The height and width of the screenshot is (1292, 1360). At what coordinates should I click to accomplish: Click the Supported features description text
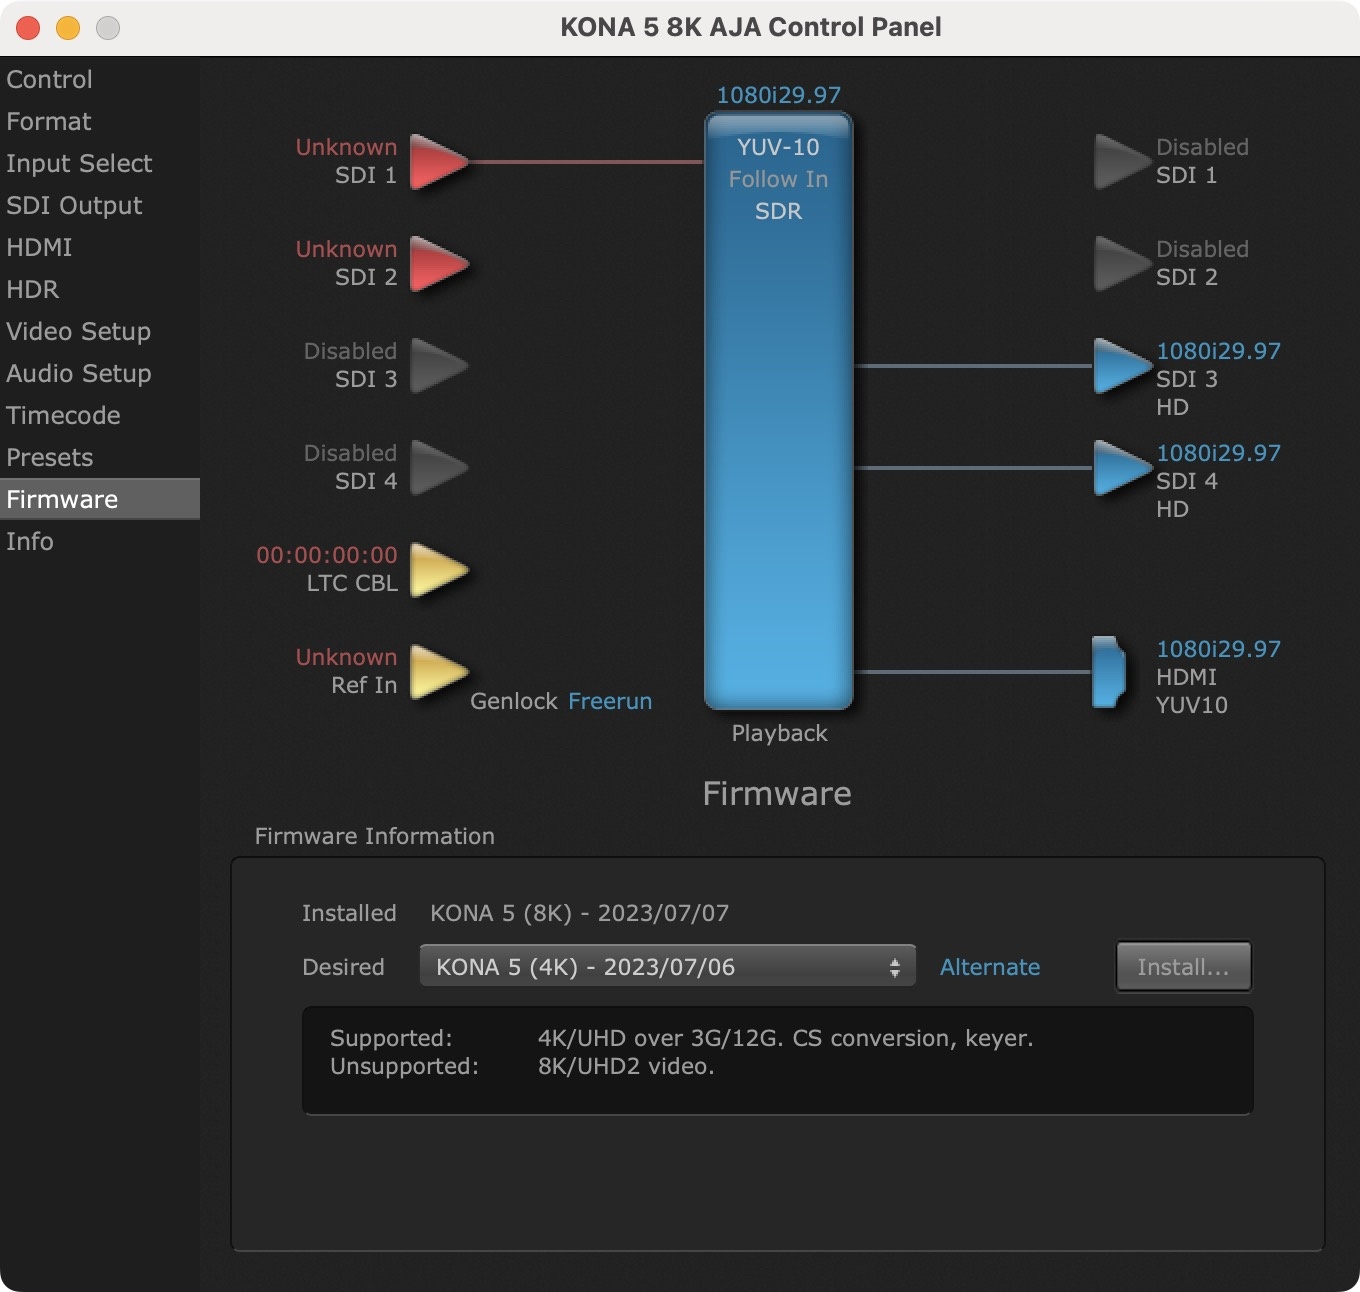coord(785,1038)
